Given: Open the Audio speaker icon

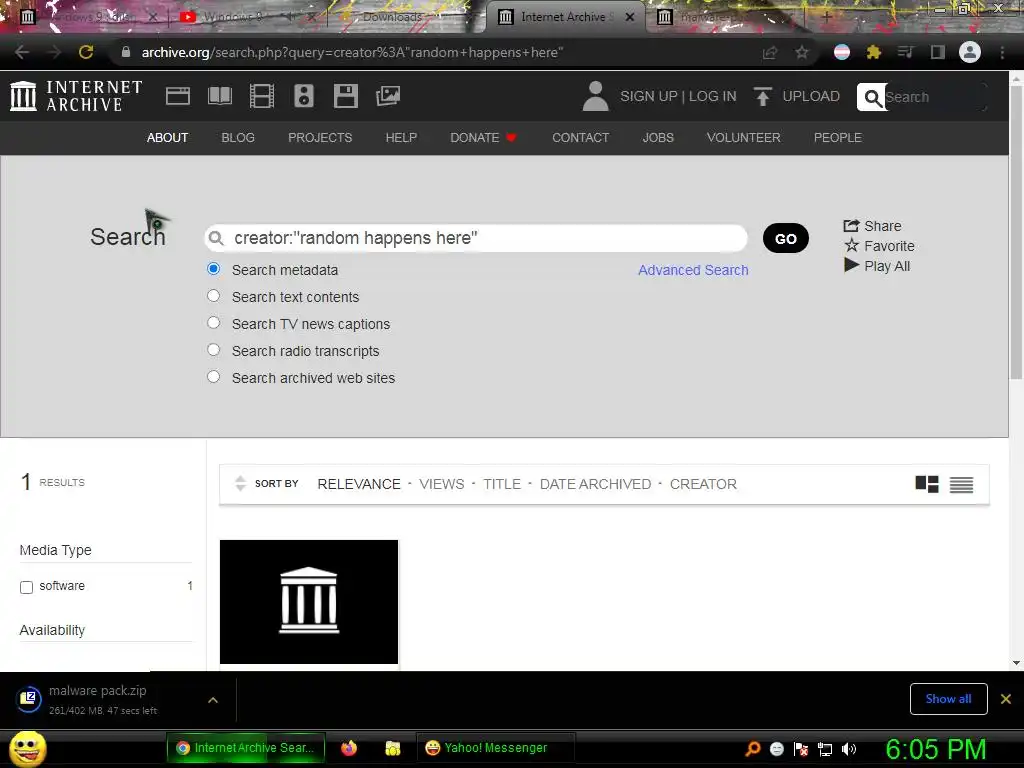Looking at the screenshot, I should 304,96.
